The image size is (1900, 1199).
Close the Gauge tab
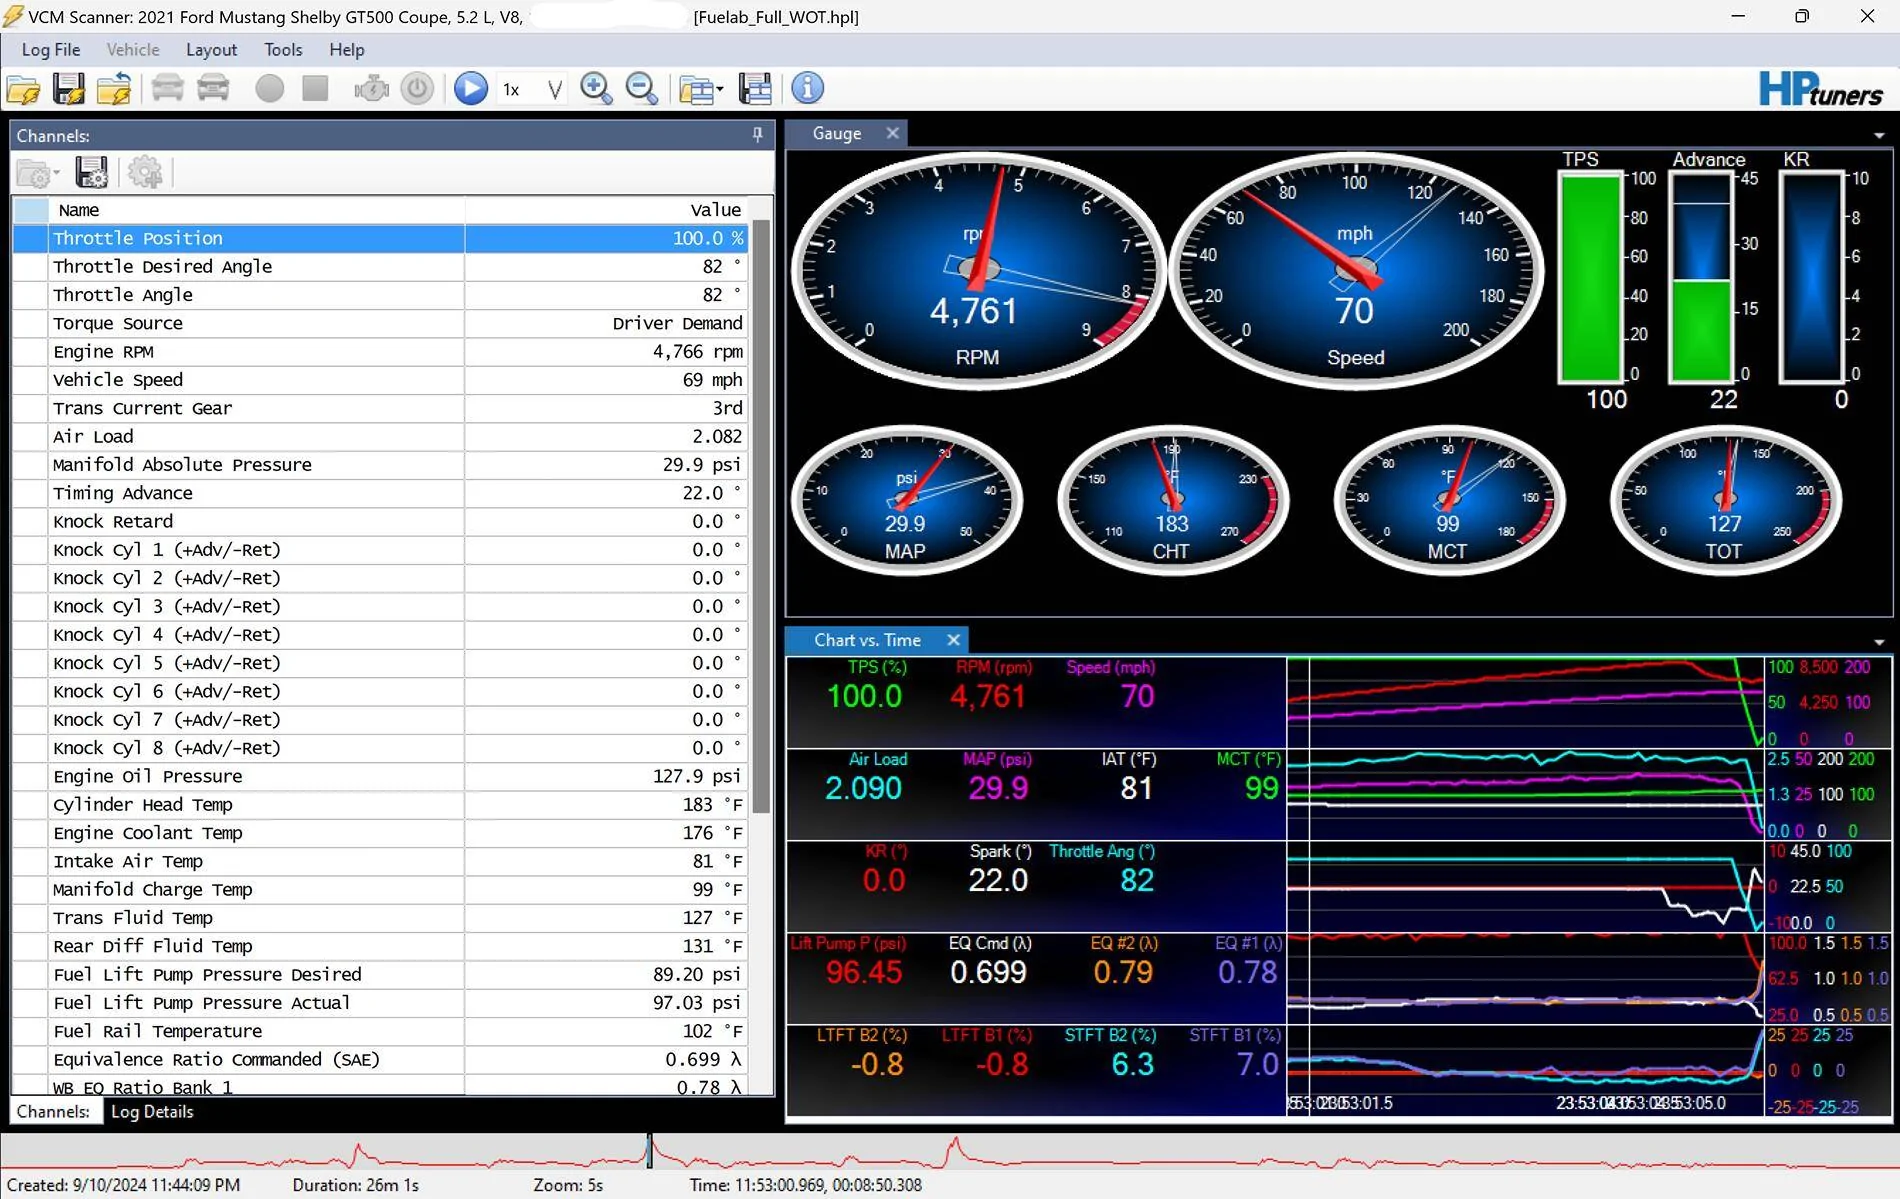point(892,133)
